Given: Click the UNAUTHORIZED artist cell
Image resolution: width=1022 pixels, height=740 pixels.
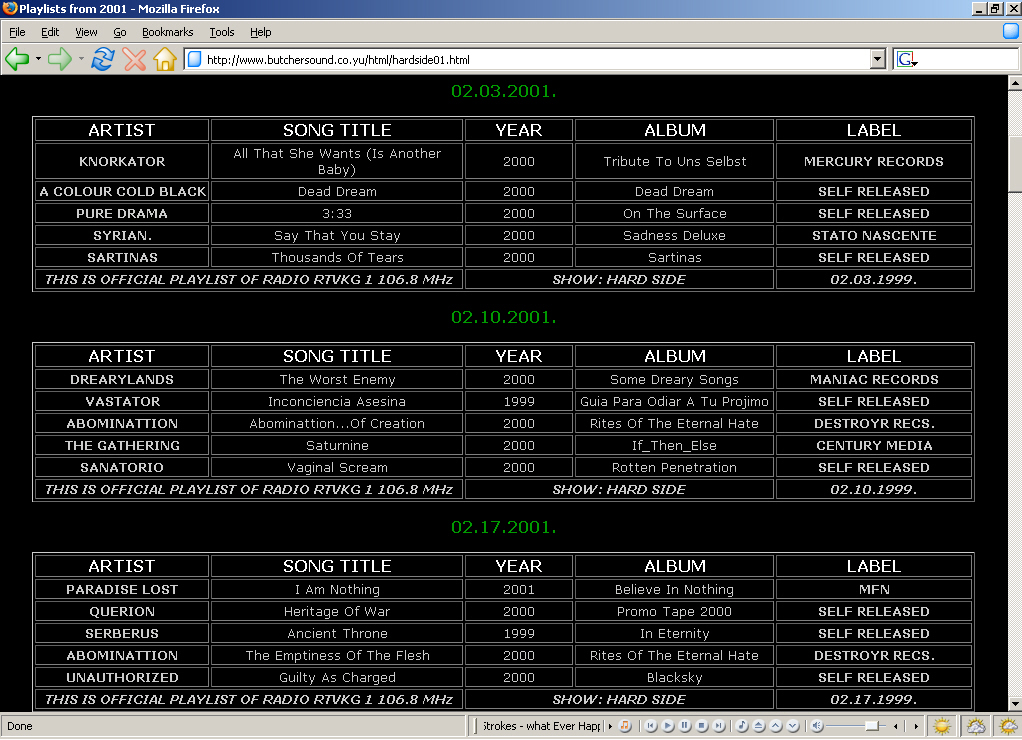Looking at the screenshot, I should click(x=122, y=677).
